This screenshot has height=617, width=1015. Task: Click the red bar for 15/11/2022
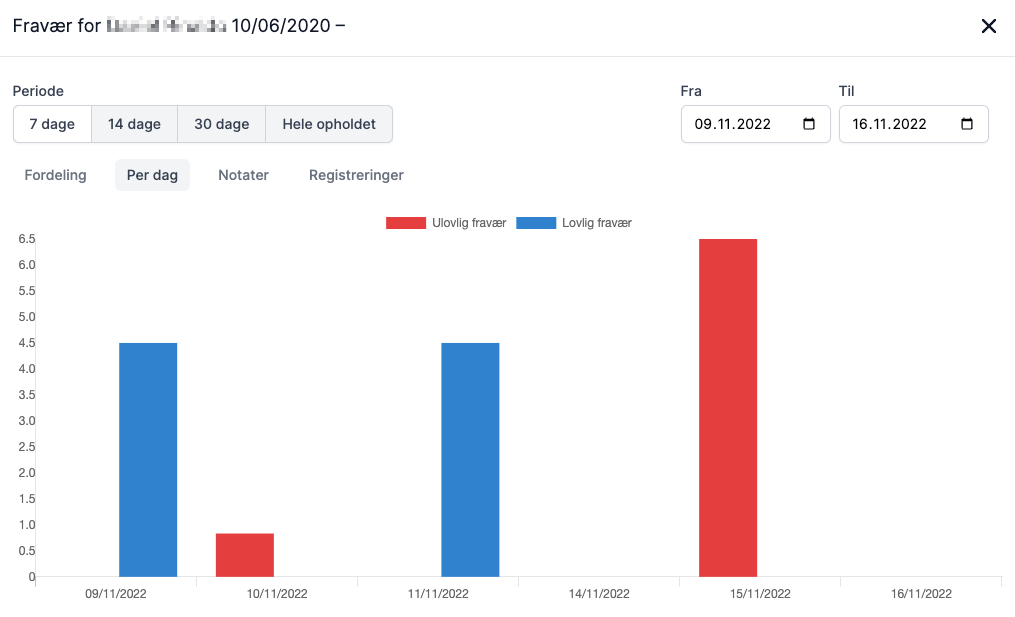click(728, 408)
